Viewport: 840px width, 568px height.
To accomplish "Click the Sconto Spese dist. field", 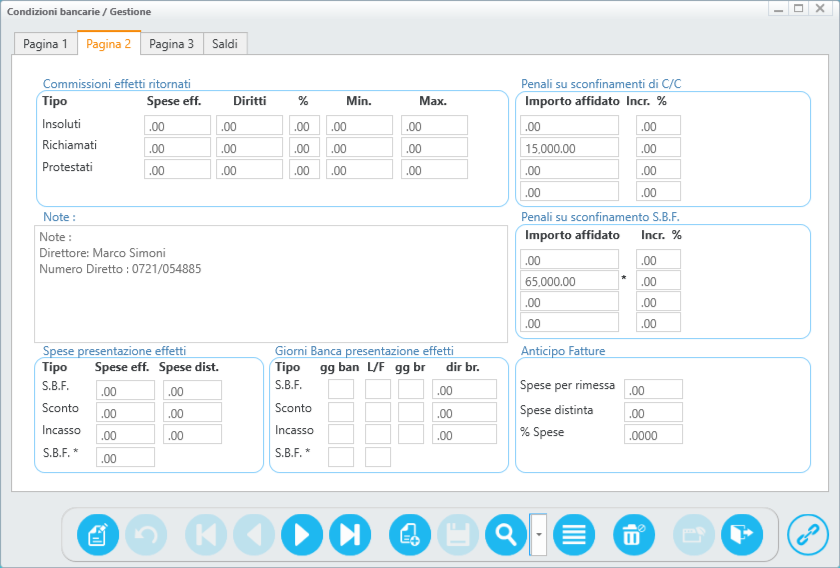I will pyautogui.click(x=192, y=413).
